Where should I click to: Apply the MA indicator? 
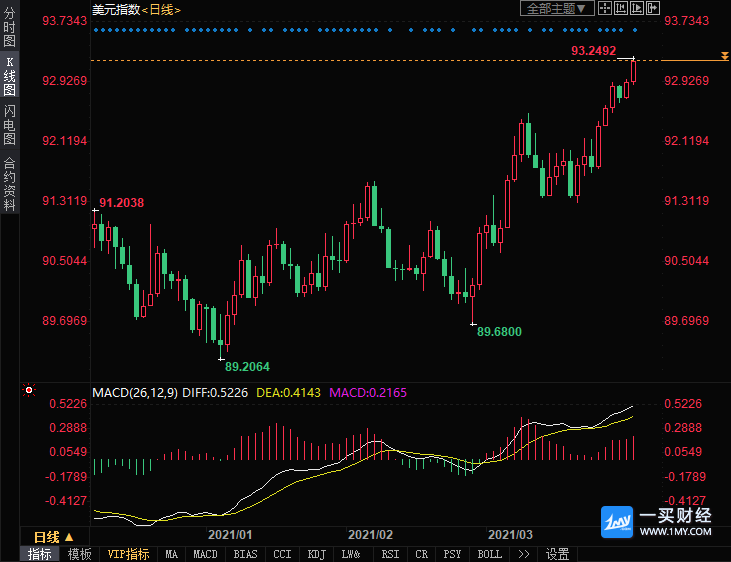(x=172, y=554)
